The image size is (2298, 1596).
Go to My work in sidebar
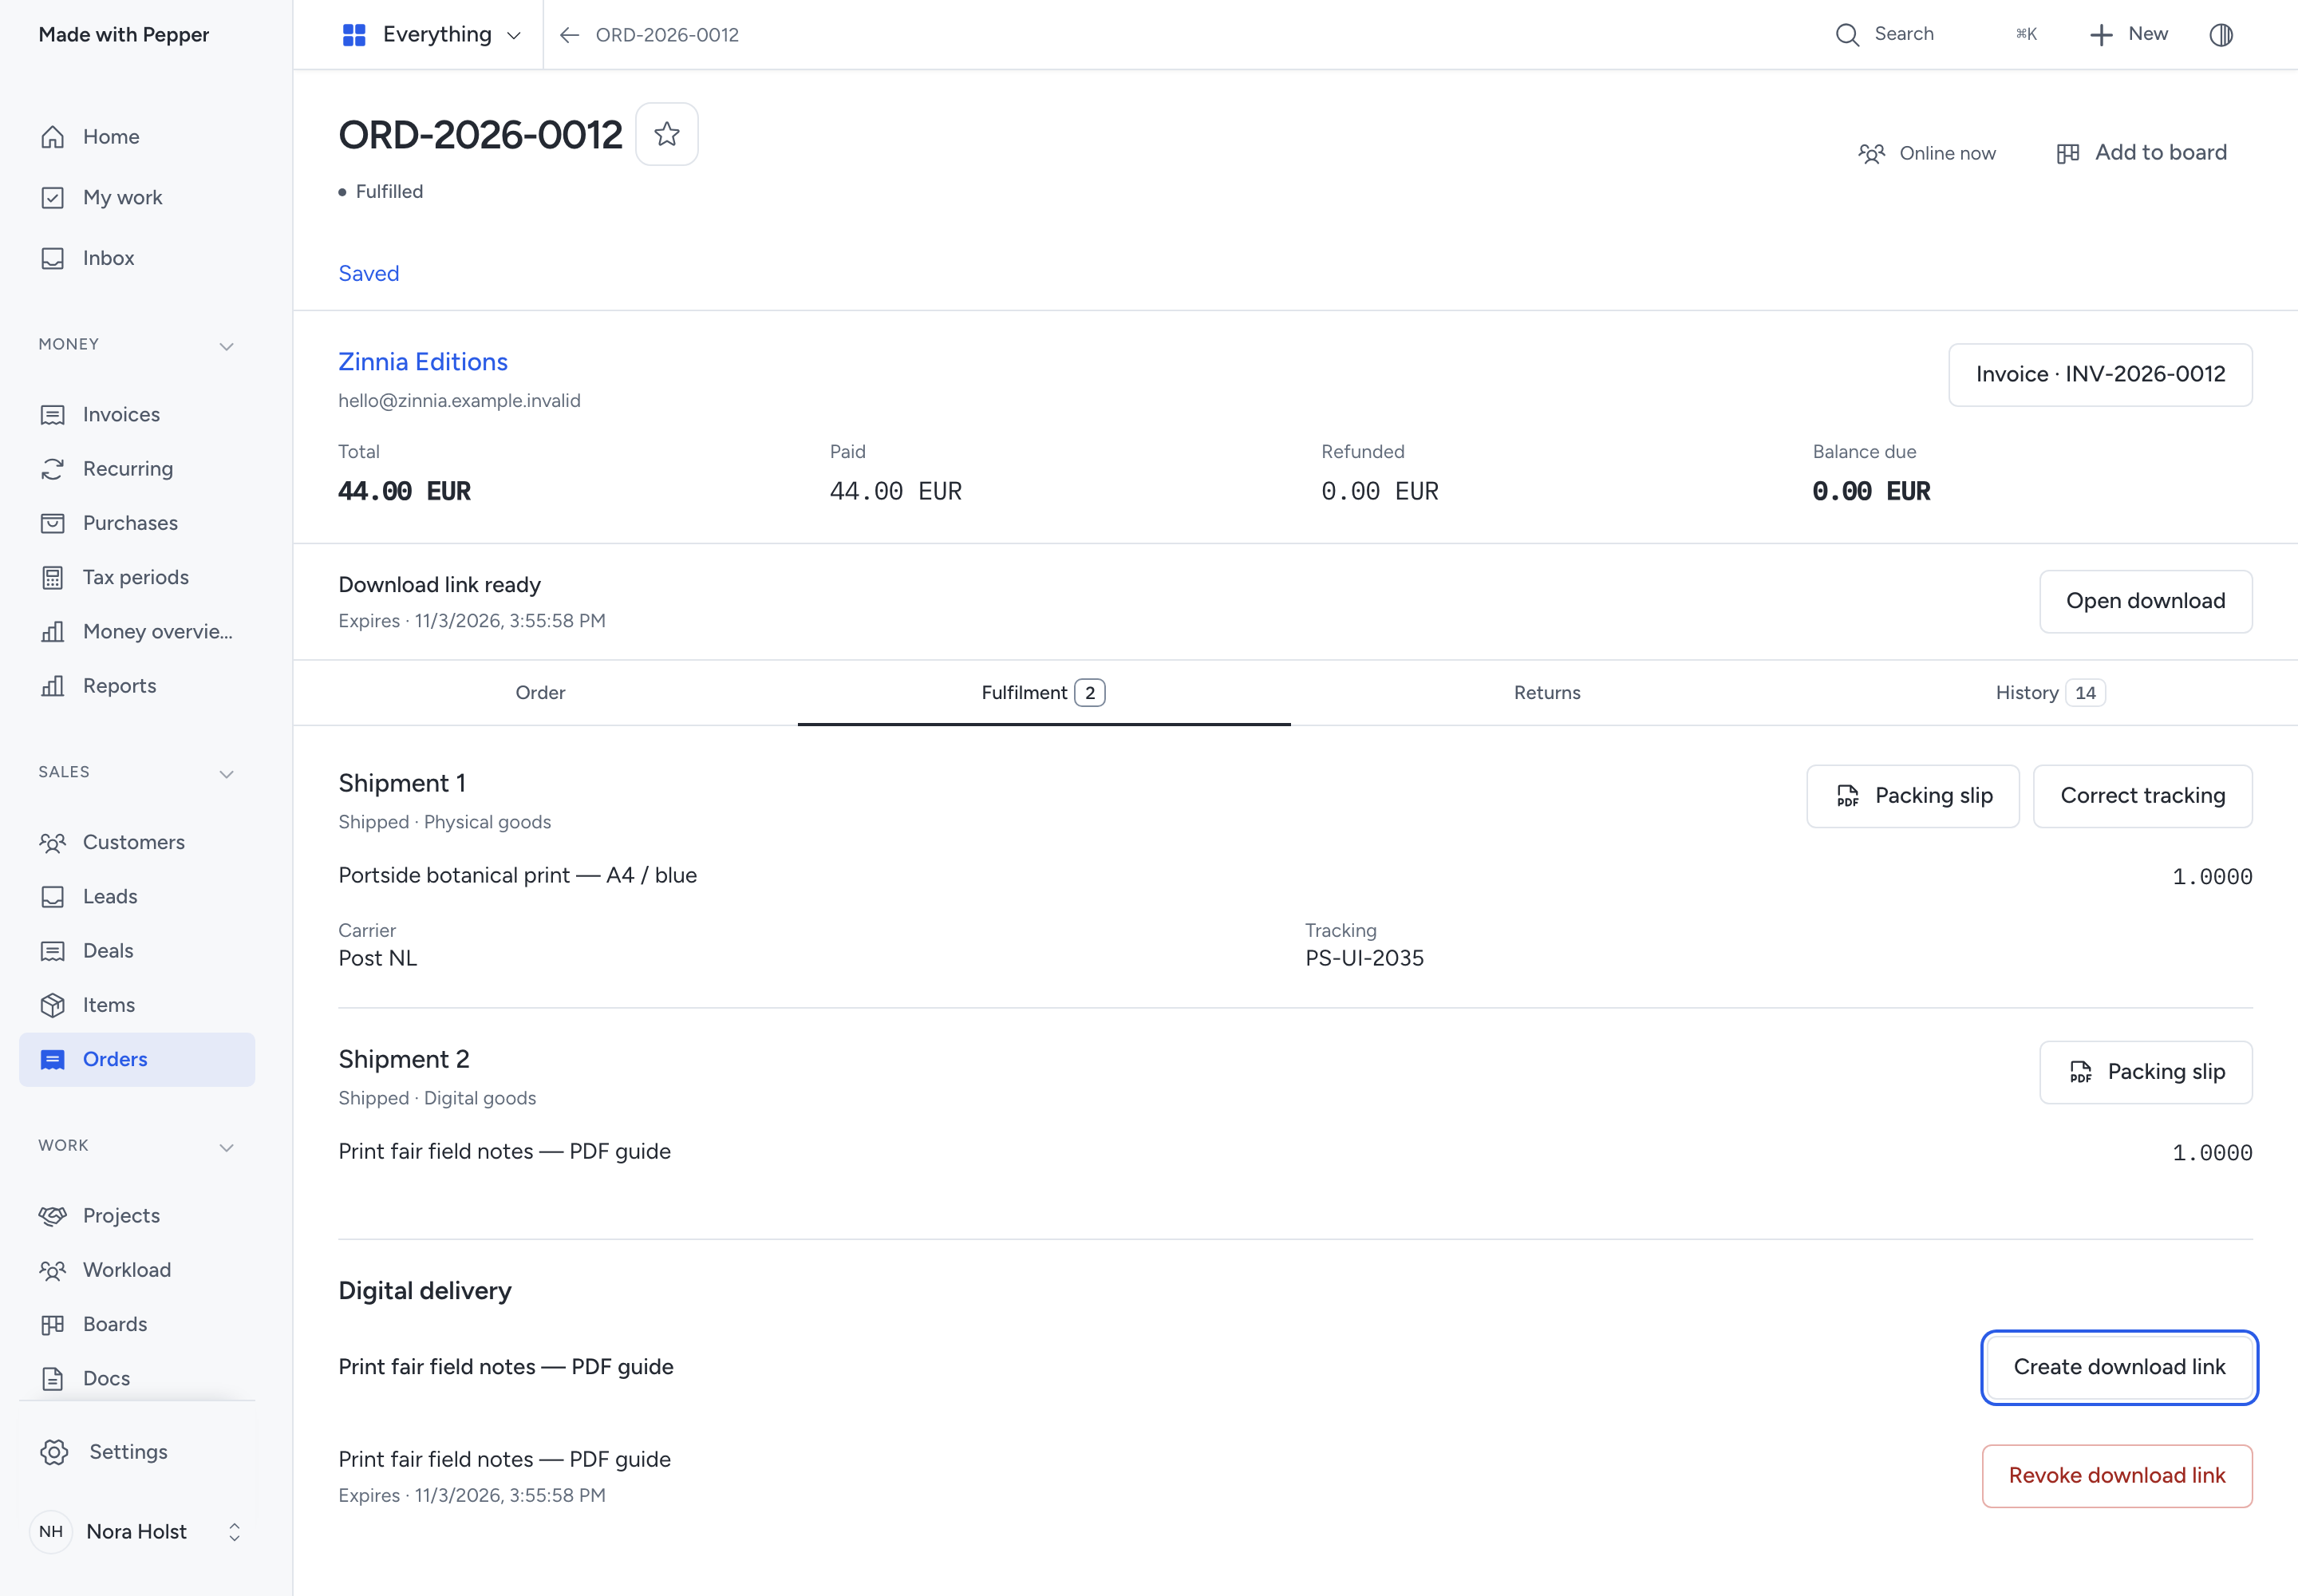click(137, 197)
